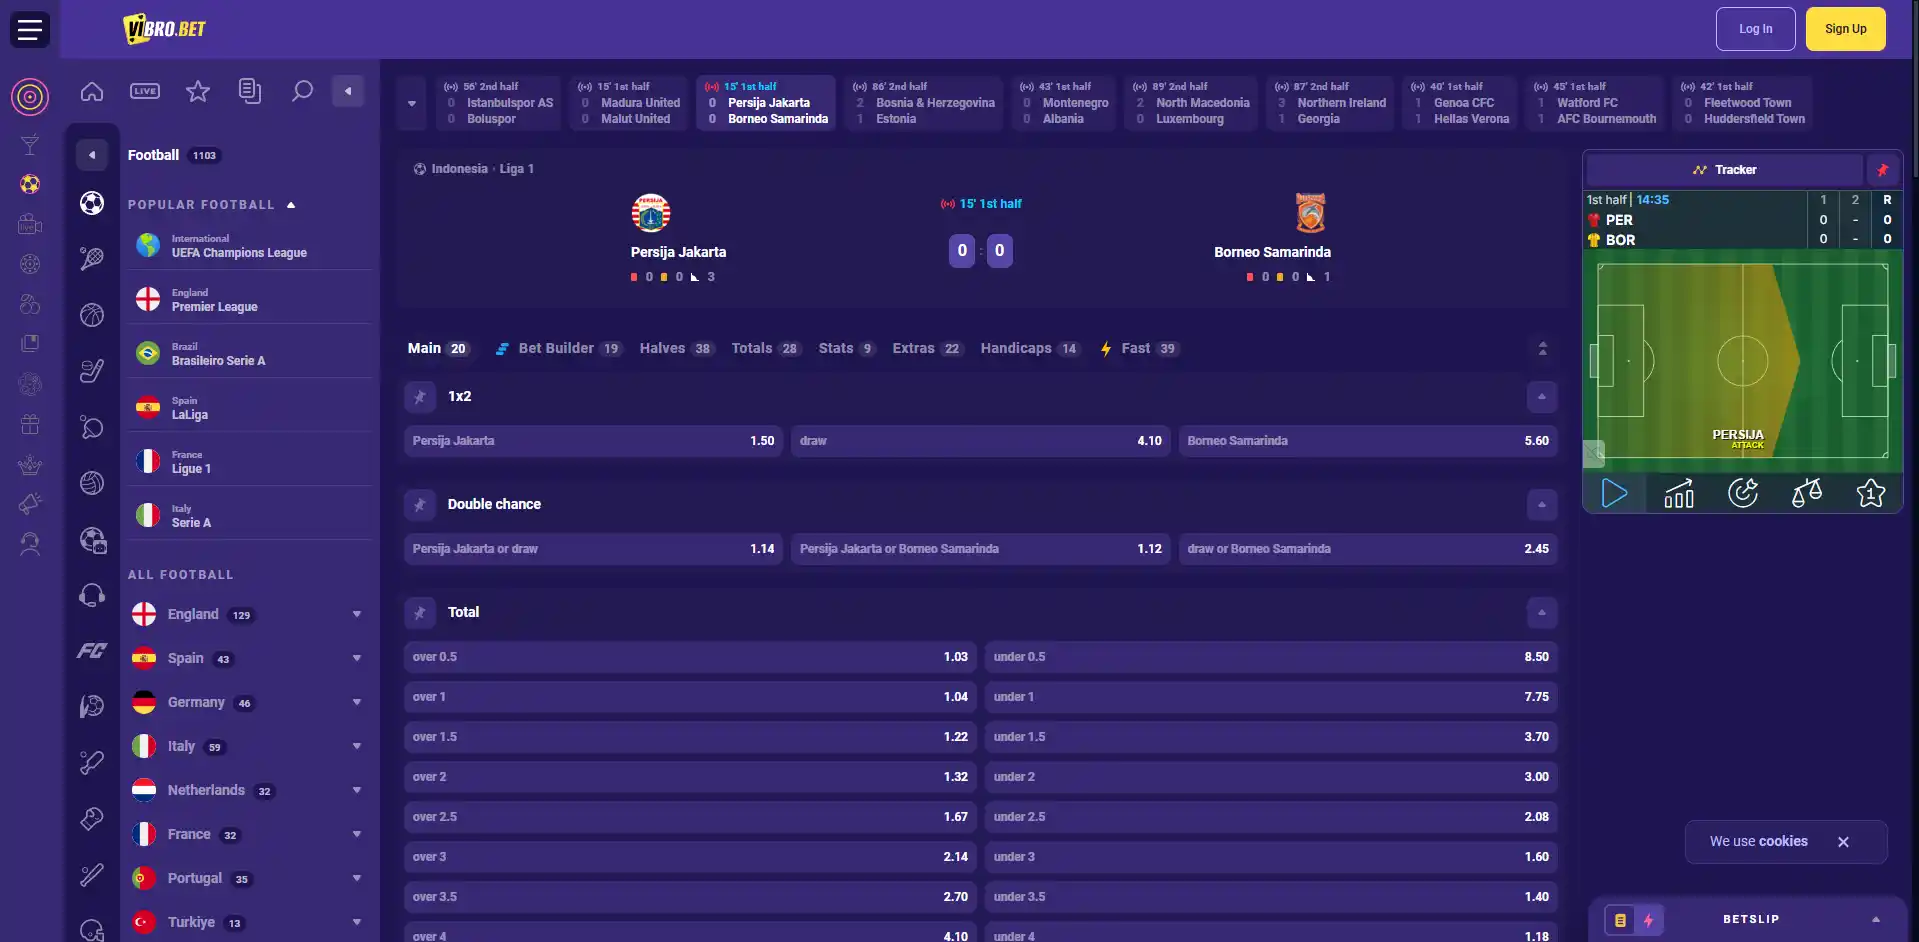Pin the 1x2 market
Image resolution: width=1919 pixels, height=942 pixels.
point(420,397)
